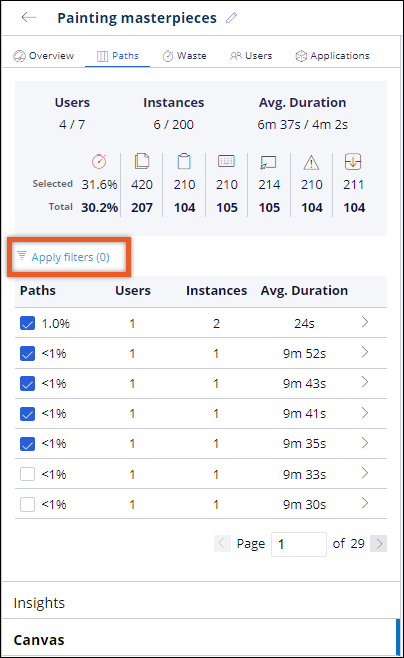The image size is (404, 658).
Task: Check the path with 9m 30s duration
Action: tap(28, 504)
